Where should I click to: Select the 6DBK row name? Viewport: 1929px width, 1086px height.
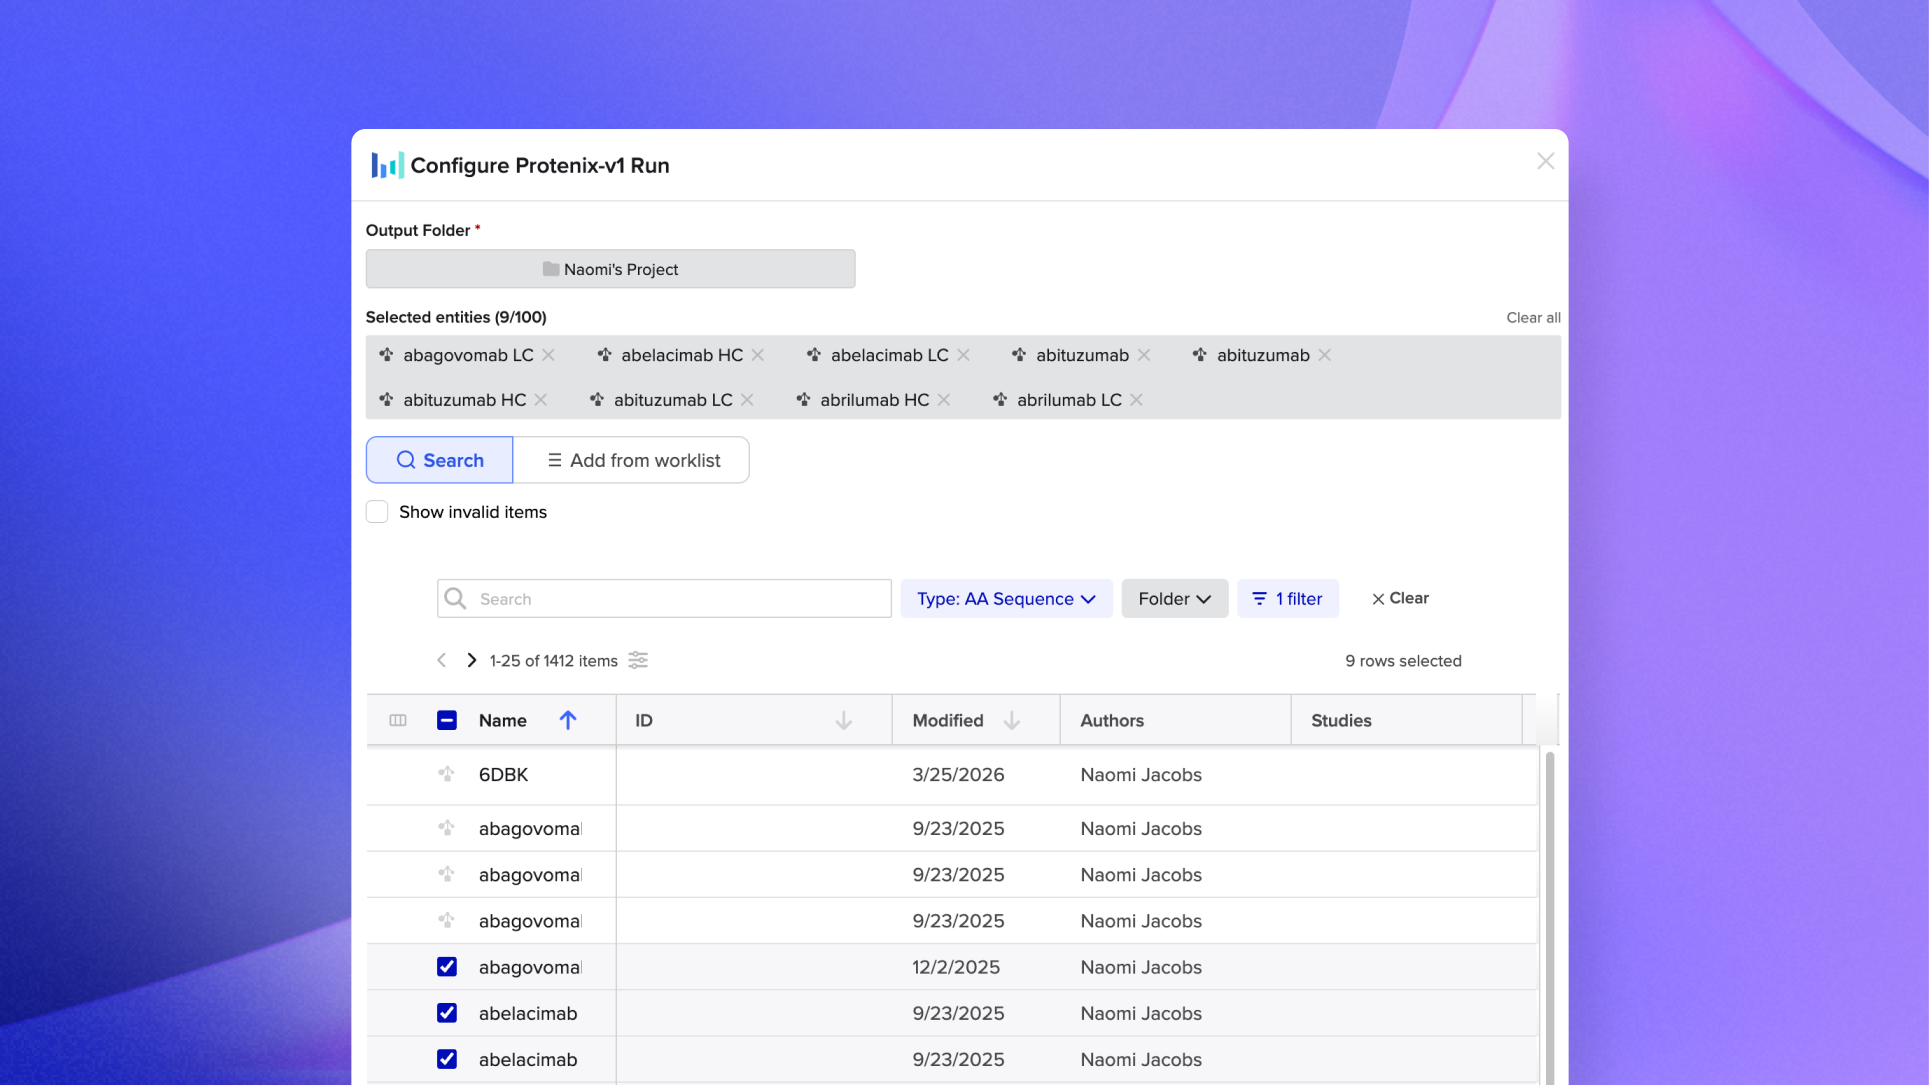tap(503, 774)
